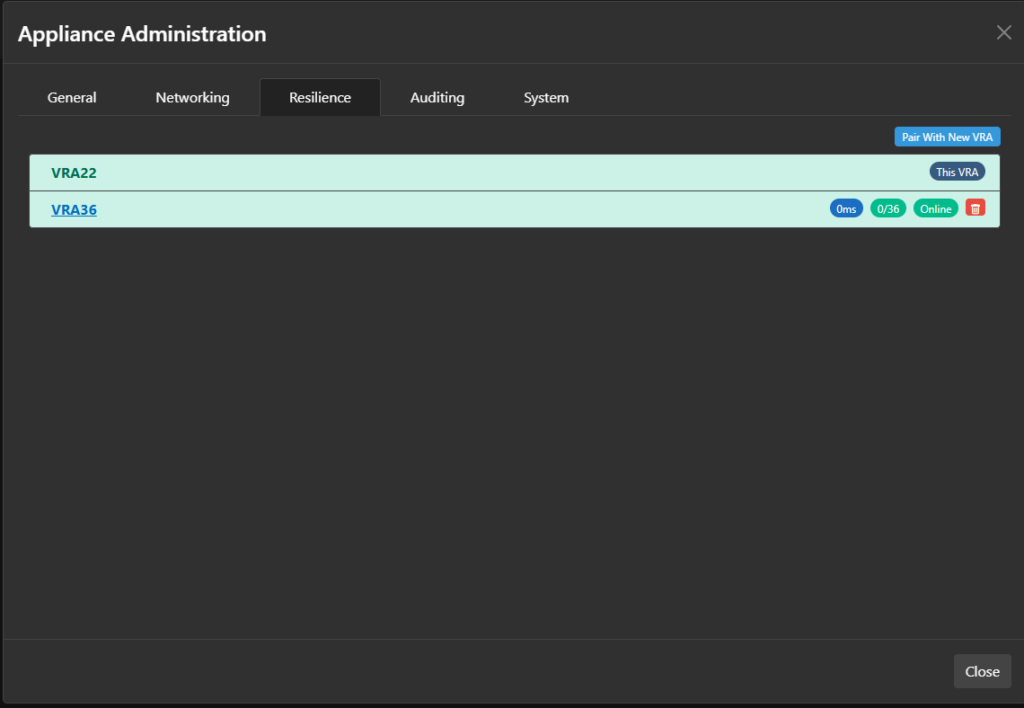Open the VRA36 hyperlink
This screenshot has height=708, width=1024.
(x=74, y=209)
